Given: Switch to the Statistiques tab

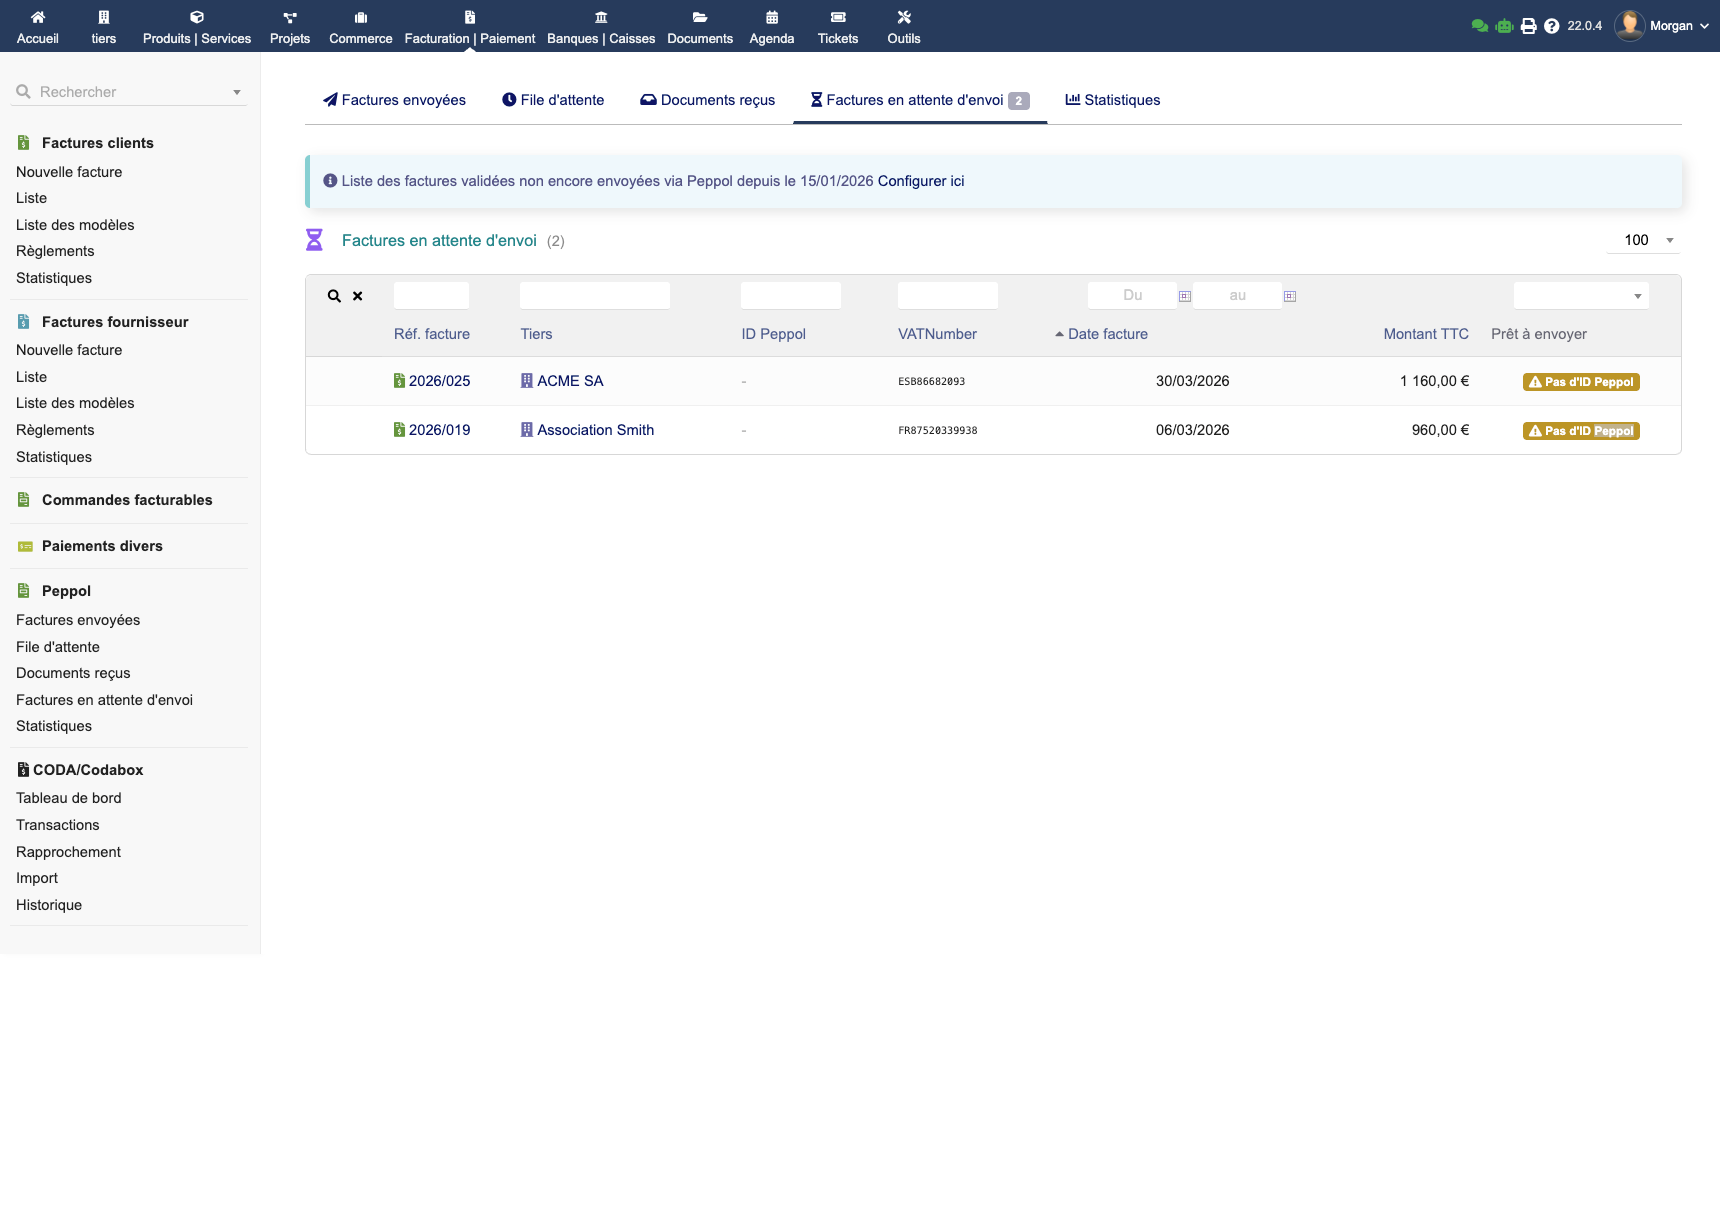Looking at the screenshot, I should pyautogui.click(x=1113, y=100).
